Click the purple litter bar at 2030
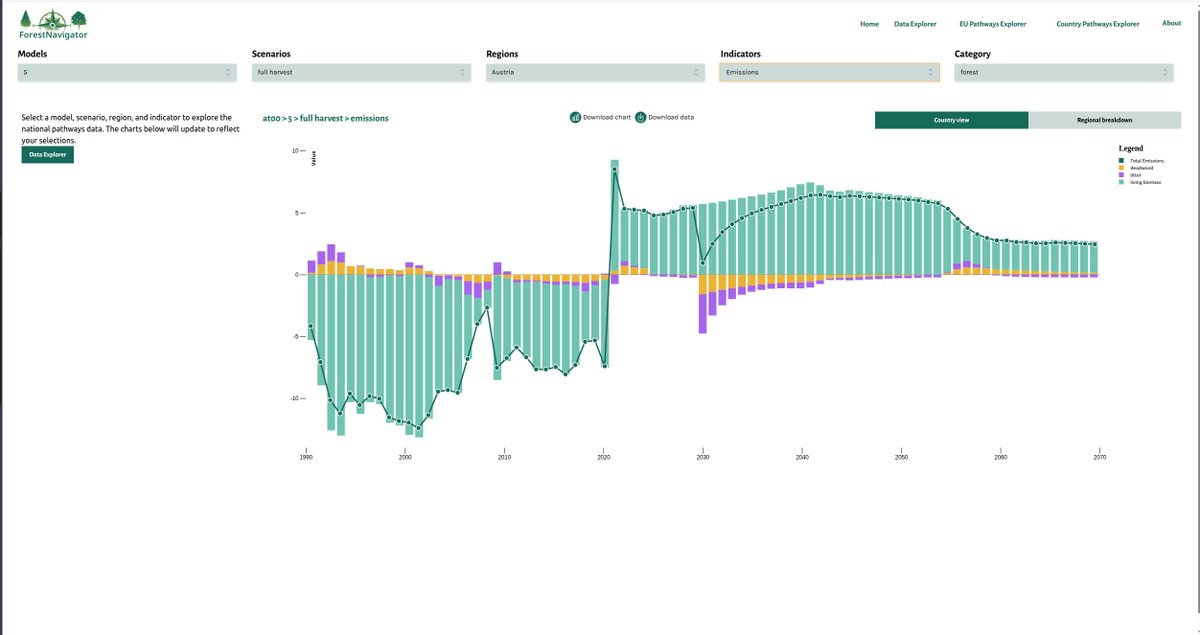The image size is (1200, 635). point(703,313)
